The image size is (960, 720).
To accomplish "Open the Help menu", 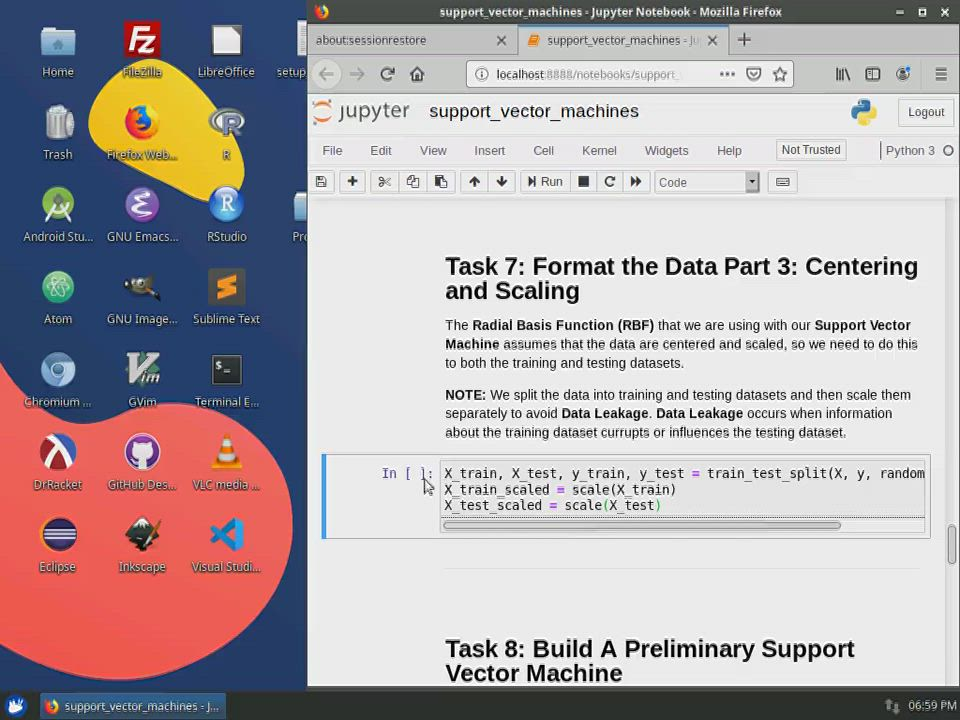I will pos(729,151).
